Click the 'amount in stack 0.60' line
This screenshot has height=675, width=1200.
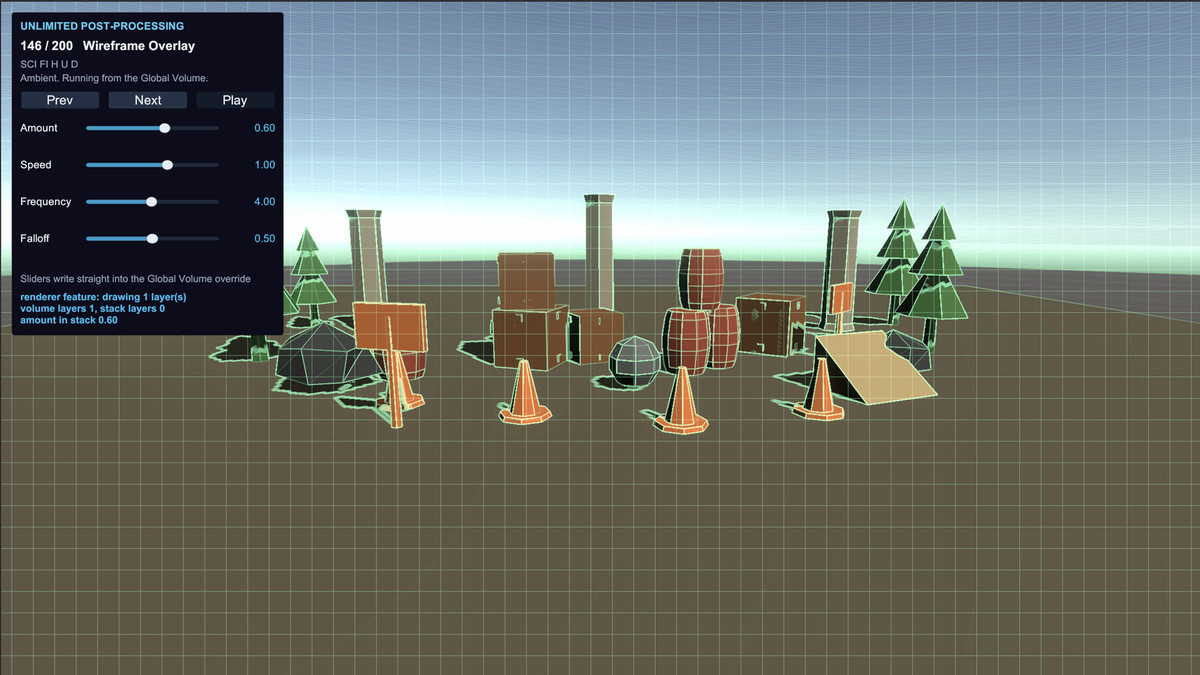[x=69, y=320]
